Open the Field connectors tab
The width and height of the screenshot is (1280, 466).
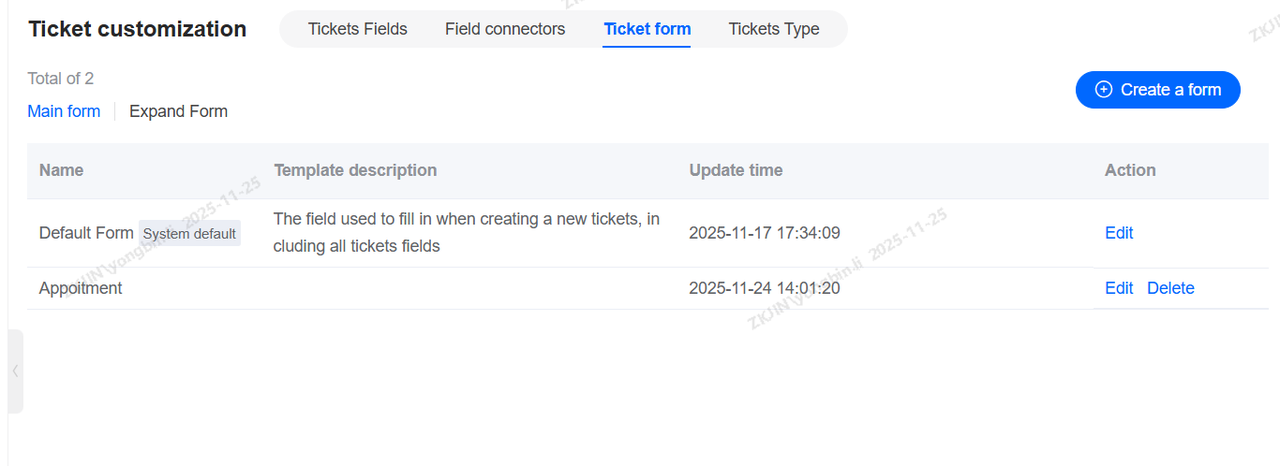coord(505,29)
